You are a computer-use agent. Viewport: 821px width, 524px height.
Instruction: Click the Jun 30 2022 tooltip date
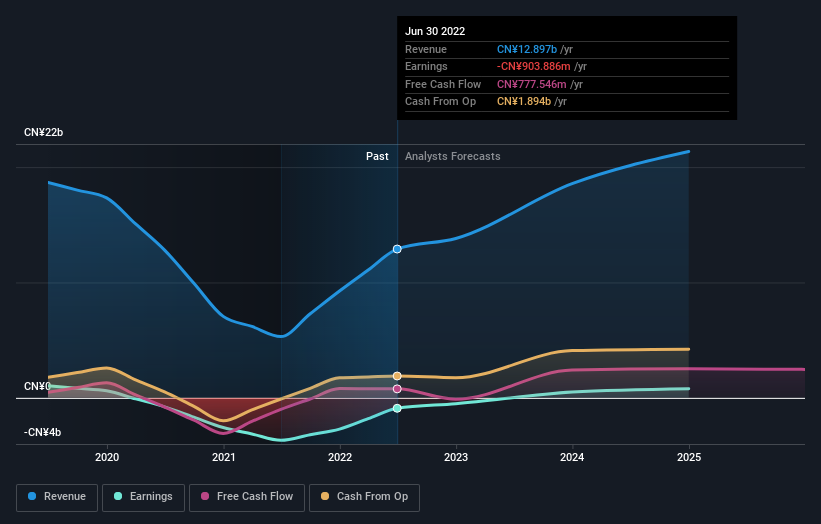pos(435,31)
